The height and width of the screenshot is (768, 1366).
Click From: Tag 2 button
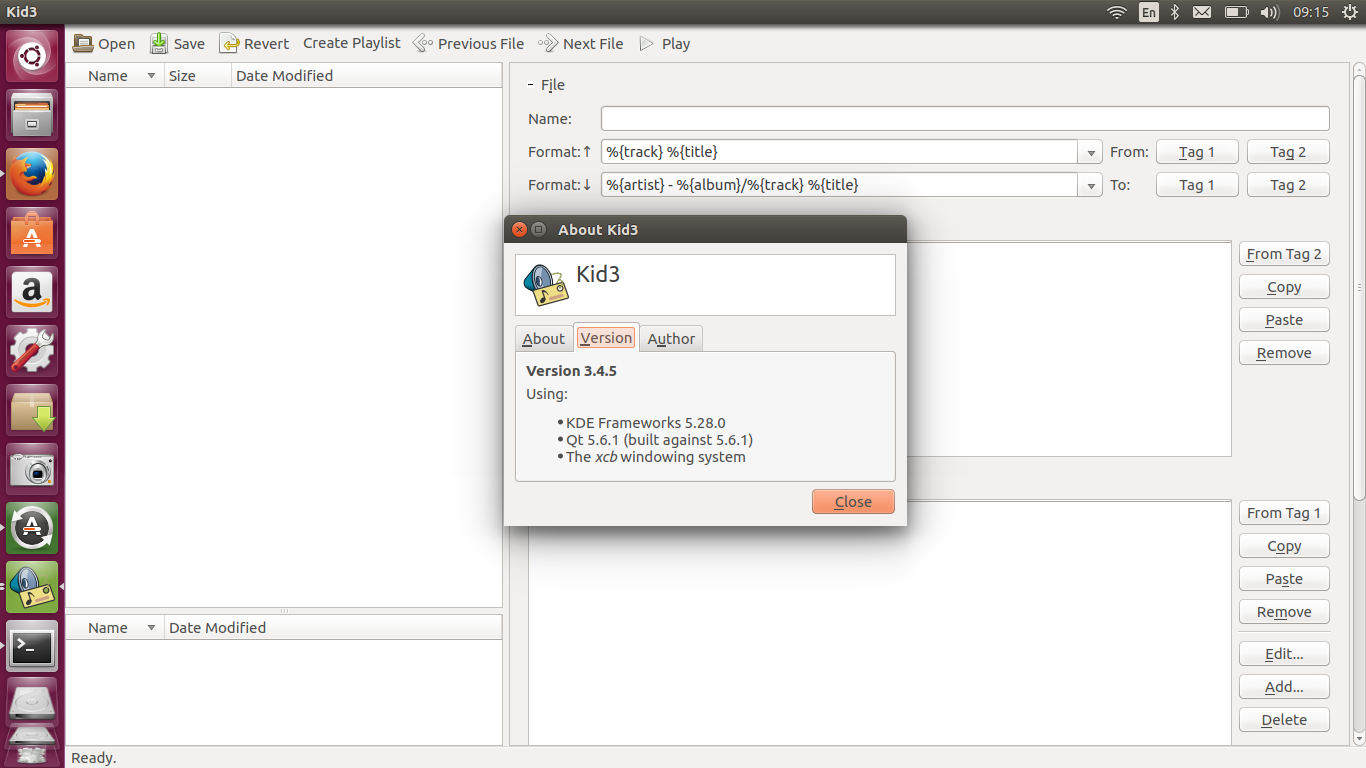click(1288, 152)
